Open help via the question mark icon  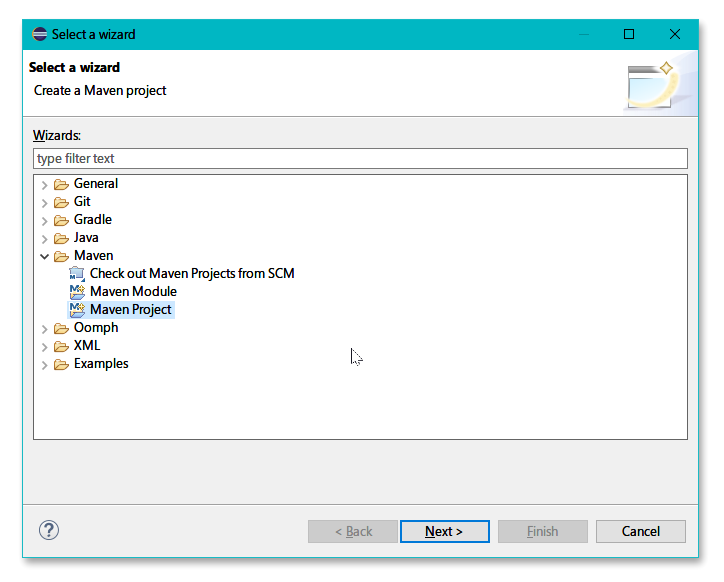48,530
